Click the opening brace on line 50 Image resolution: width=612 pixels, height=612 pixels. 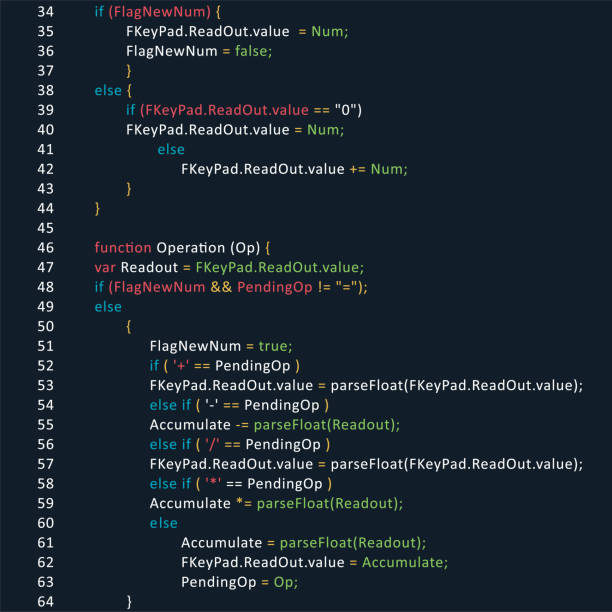pyautogui.click(x=129, y=327)
